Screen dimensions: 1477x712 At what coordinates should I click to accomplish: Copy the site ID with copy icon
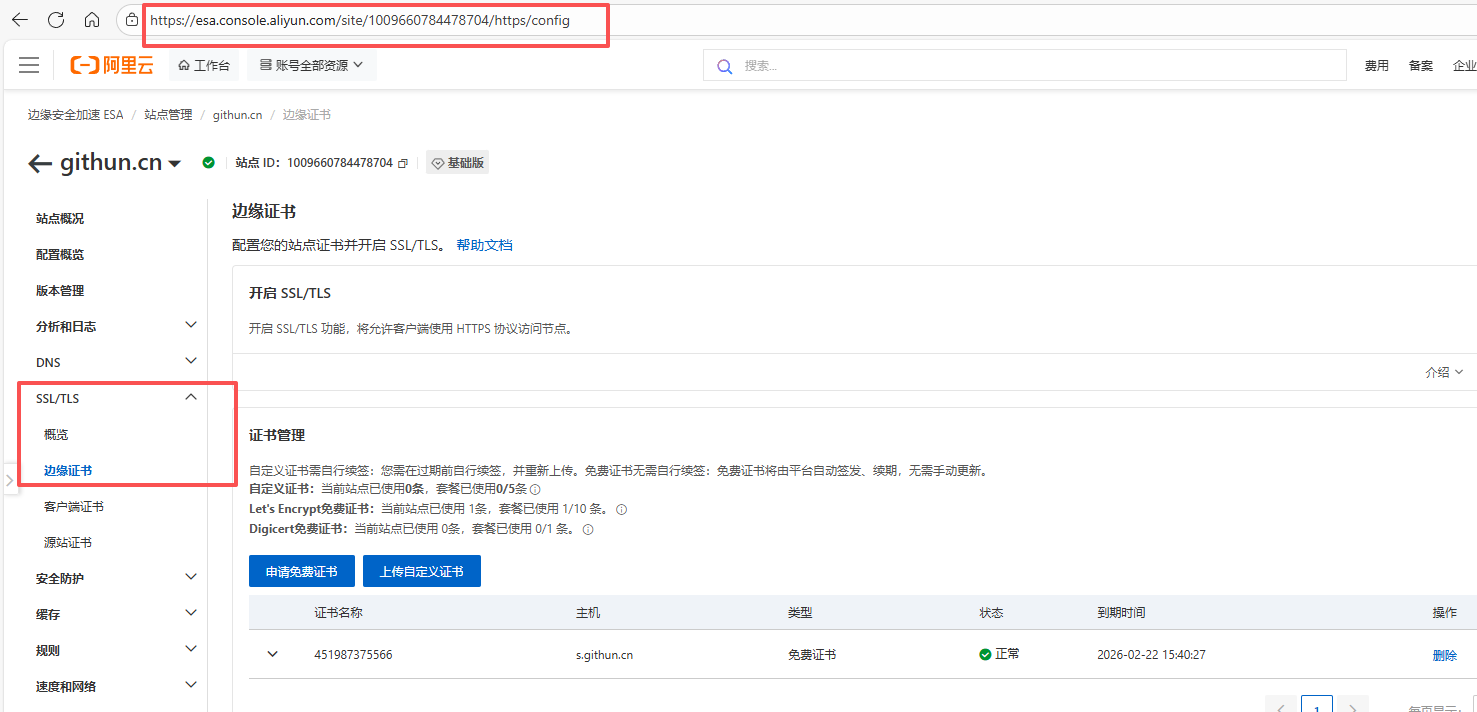403,163
